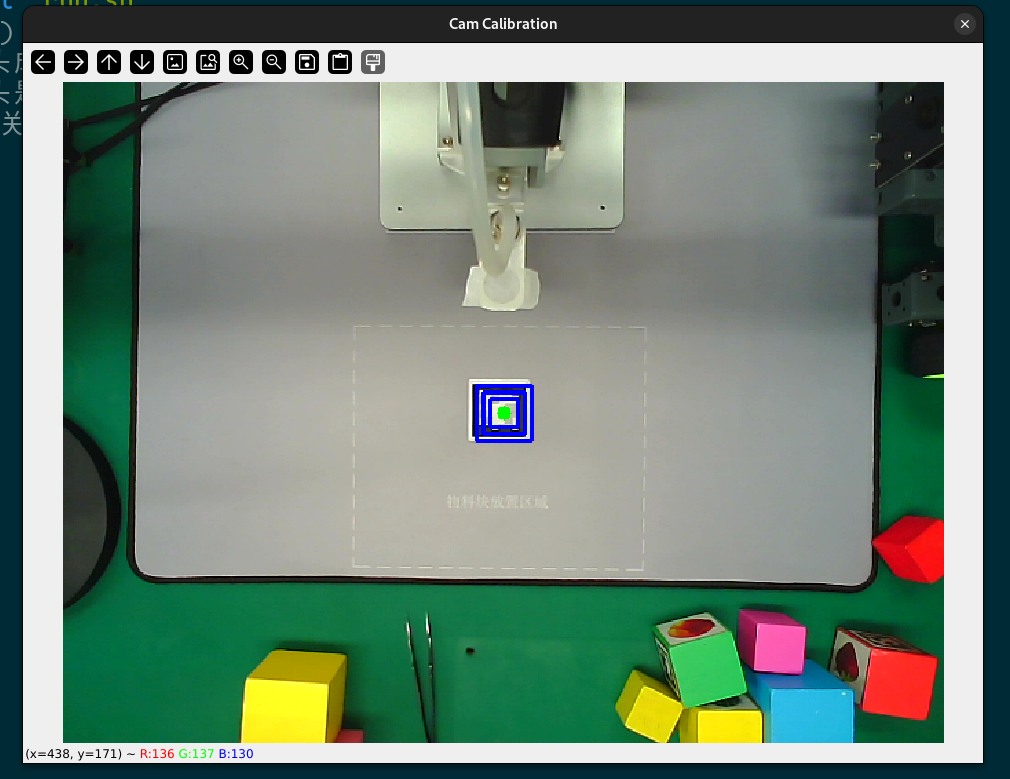Click the pixel coordinates text in status bar
Image resolution: width=1010 pixels, height=779 pixels.
click(x=73, y=753)
